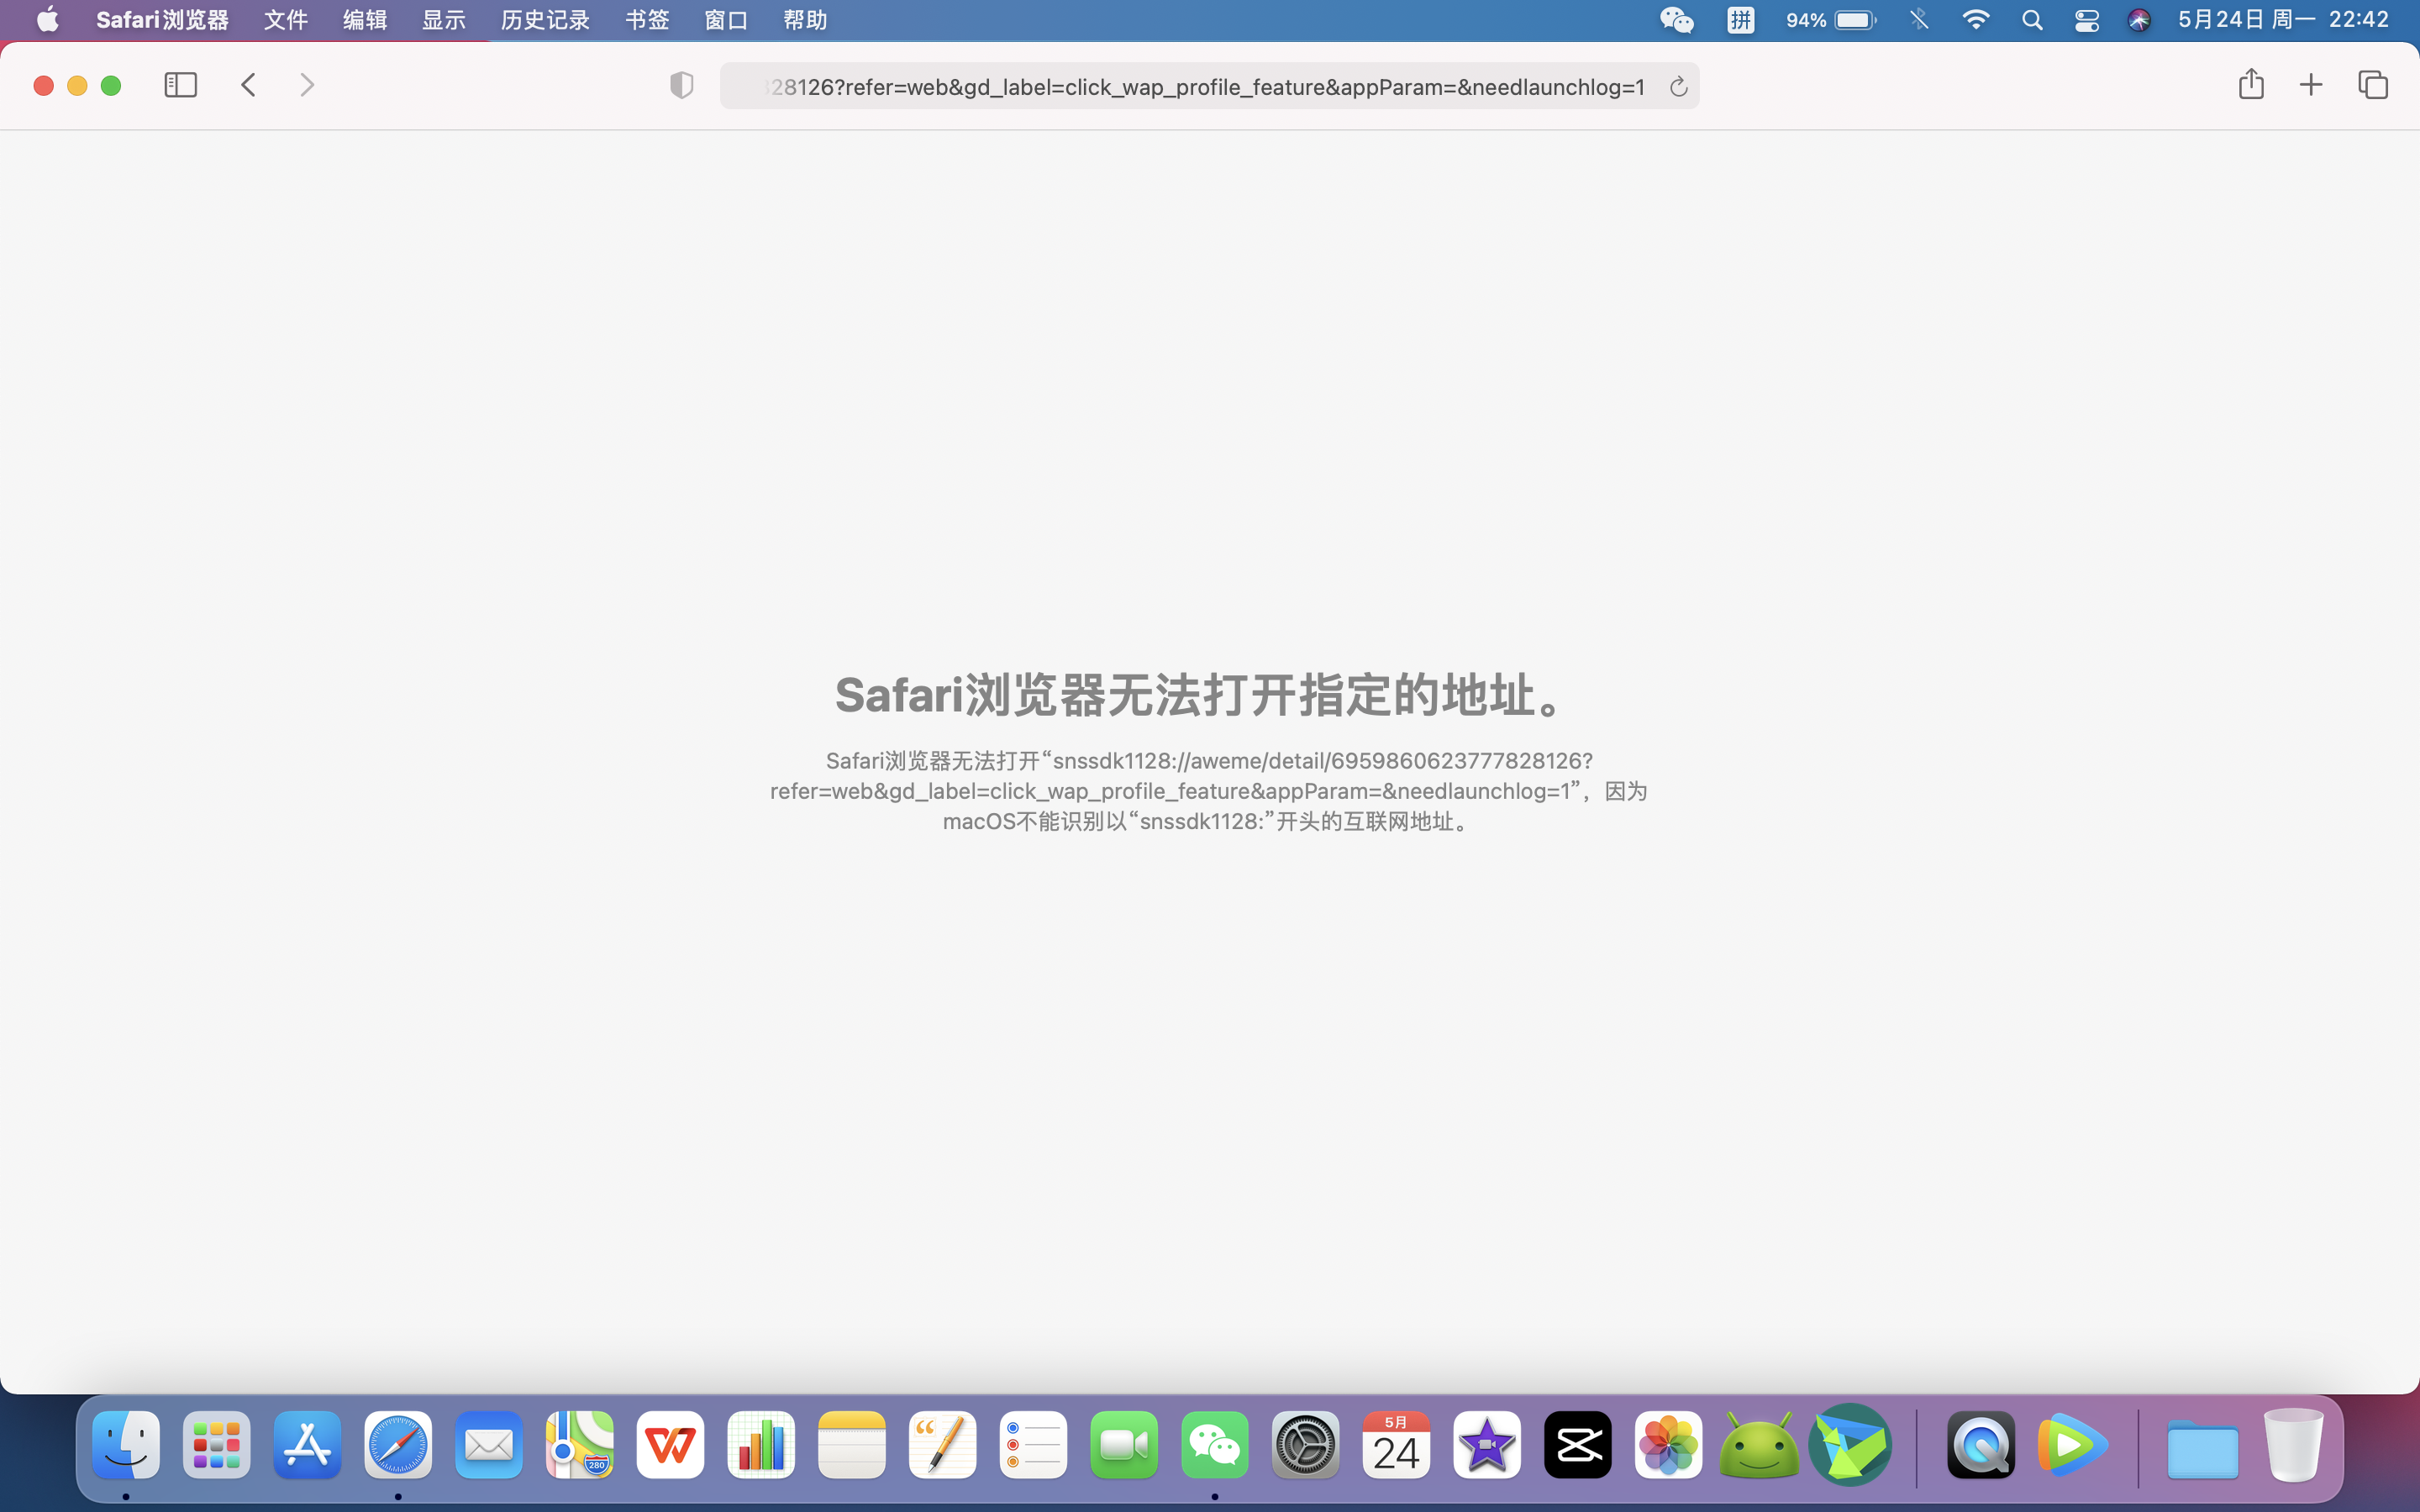Image resolution: width=2420 pixels, height=1512 pixels.
Task: Click the snssdk1128 error description text
Action: click(x=1209, y=791)
